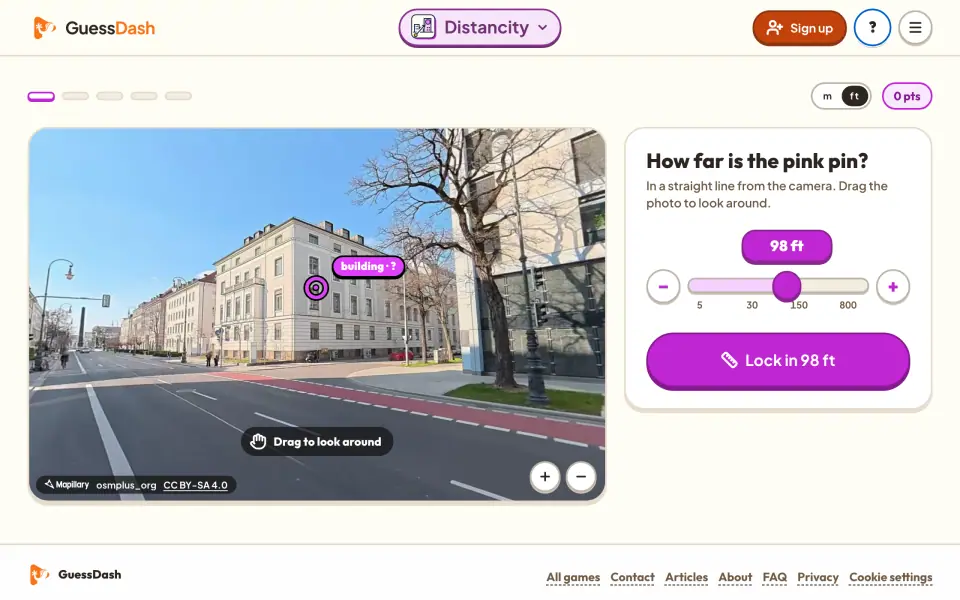The image size is (960, 600).
Task: Open the Mapillary attribution link
Action: tap(67, 485)
